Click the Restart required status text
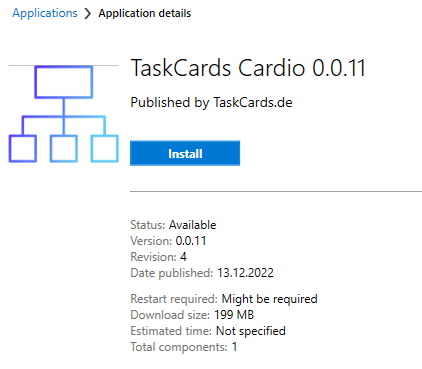The image size is (422, 369). [x=269, y=299]
